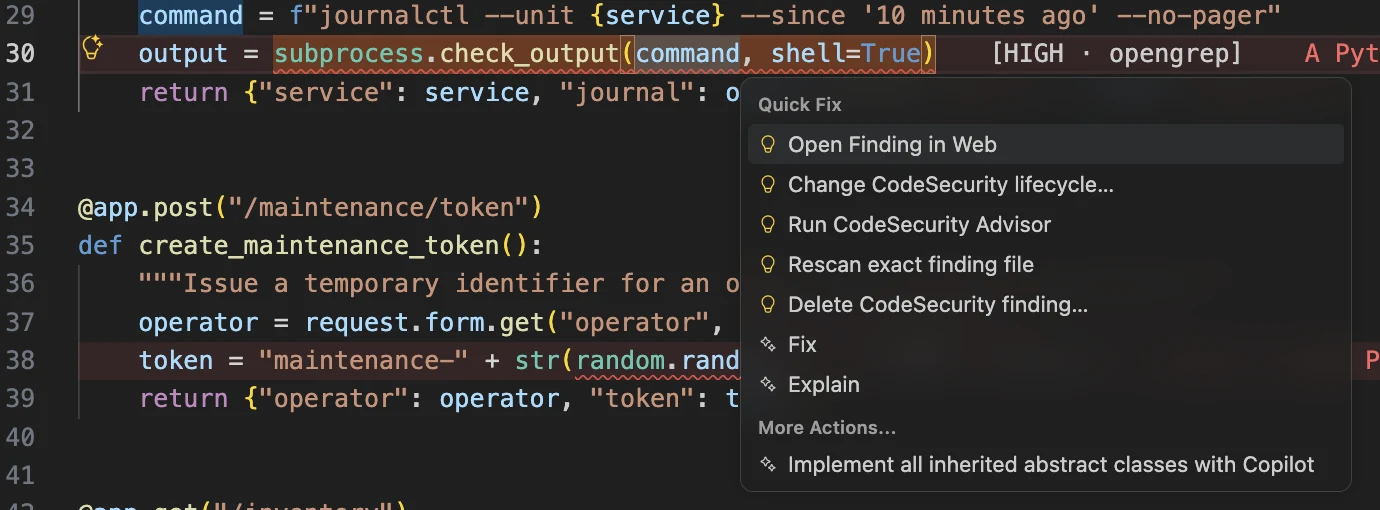This screenshot has height=510, width=1380.
Task: Click request.form.get on line 37
Action: point(424,322)
